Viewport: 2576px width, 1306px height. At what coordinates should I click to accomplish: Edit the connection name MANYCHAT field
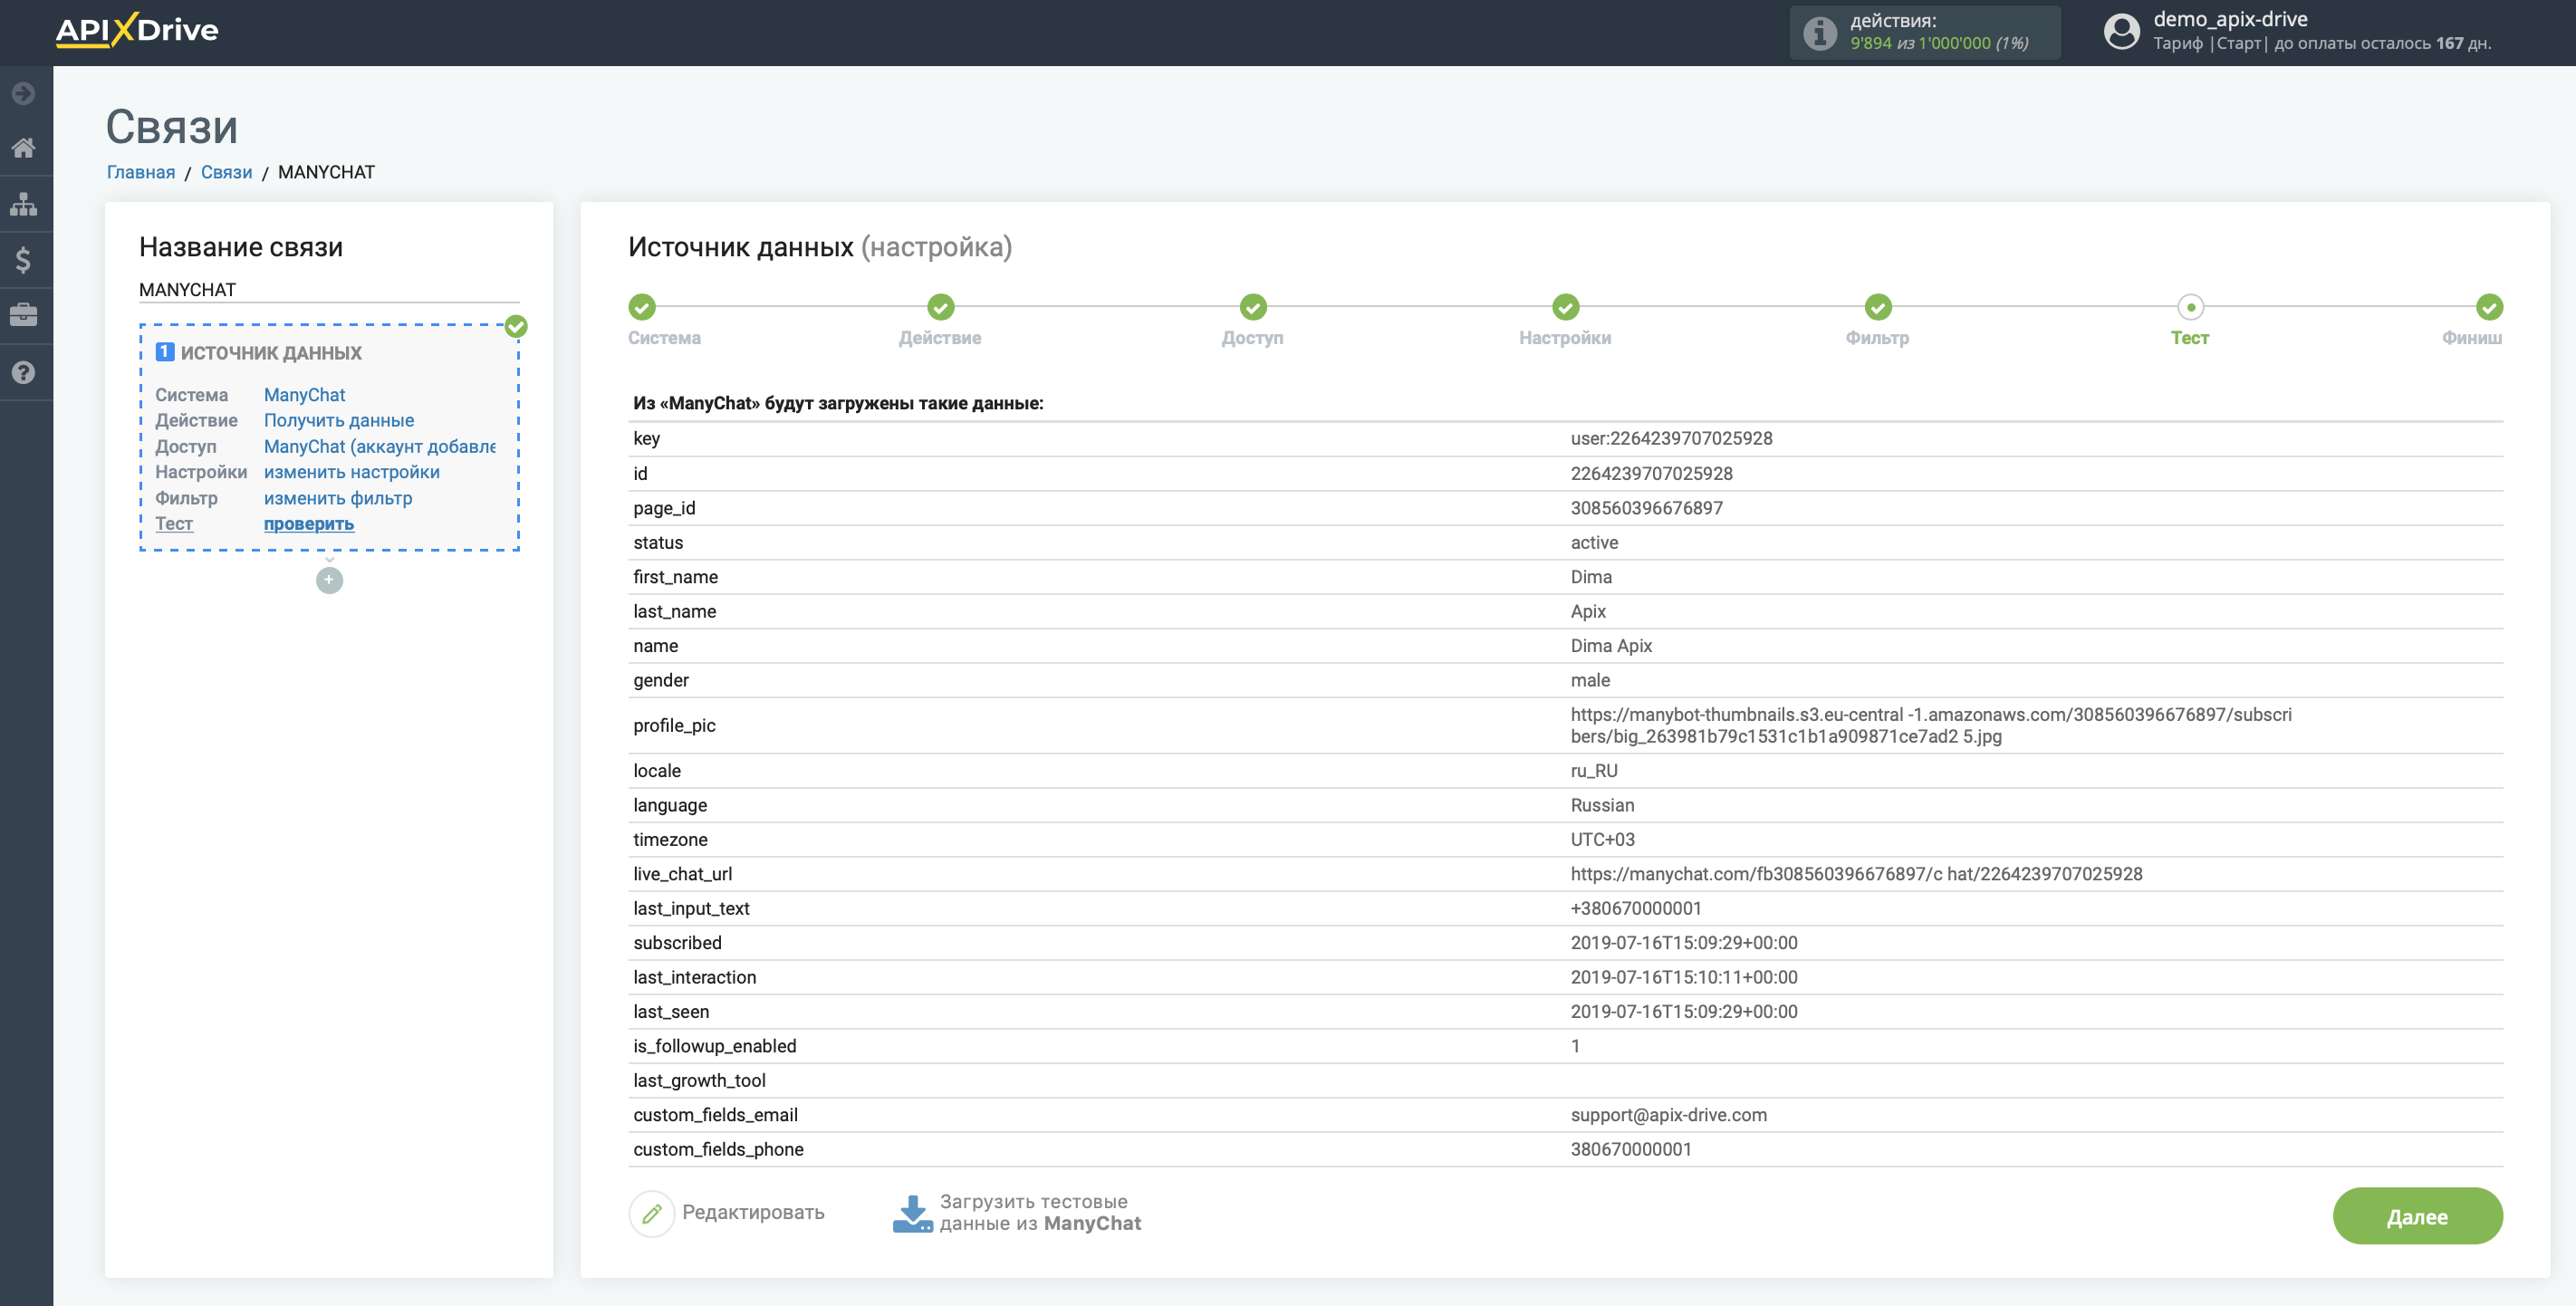tap(329, 289)
